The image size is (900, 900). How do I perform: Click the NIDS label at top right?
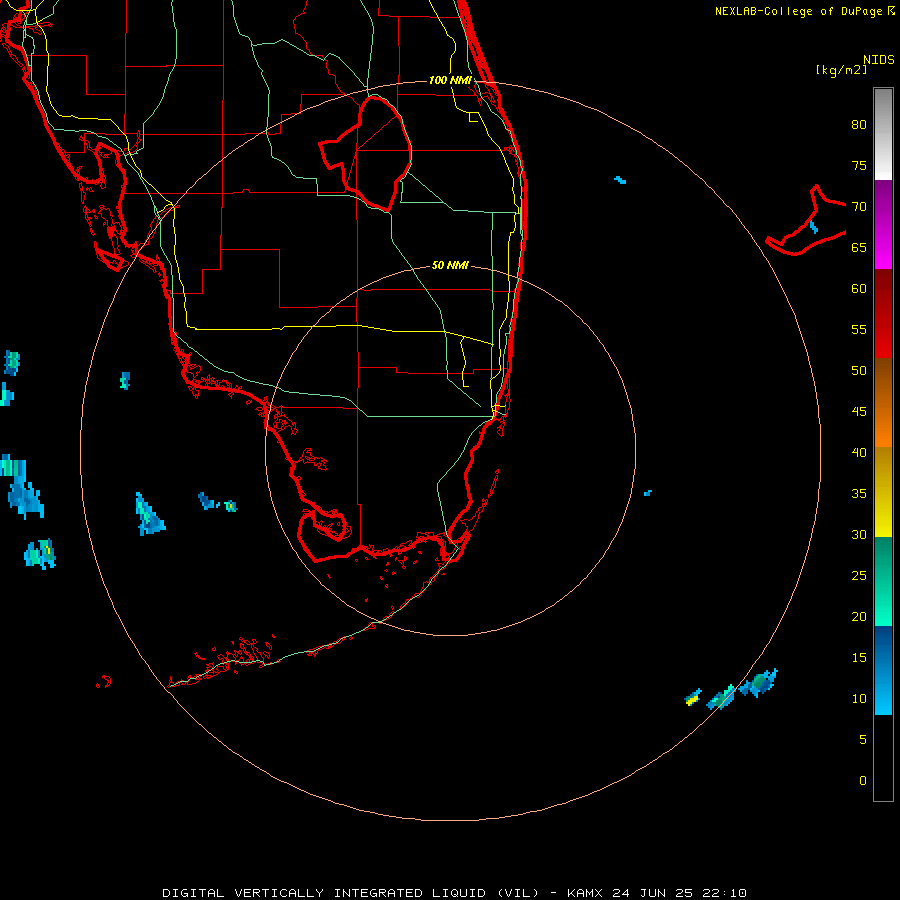click(879, 60)
